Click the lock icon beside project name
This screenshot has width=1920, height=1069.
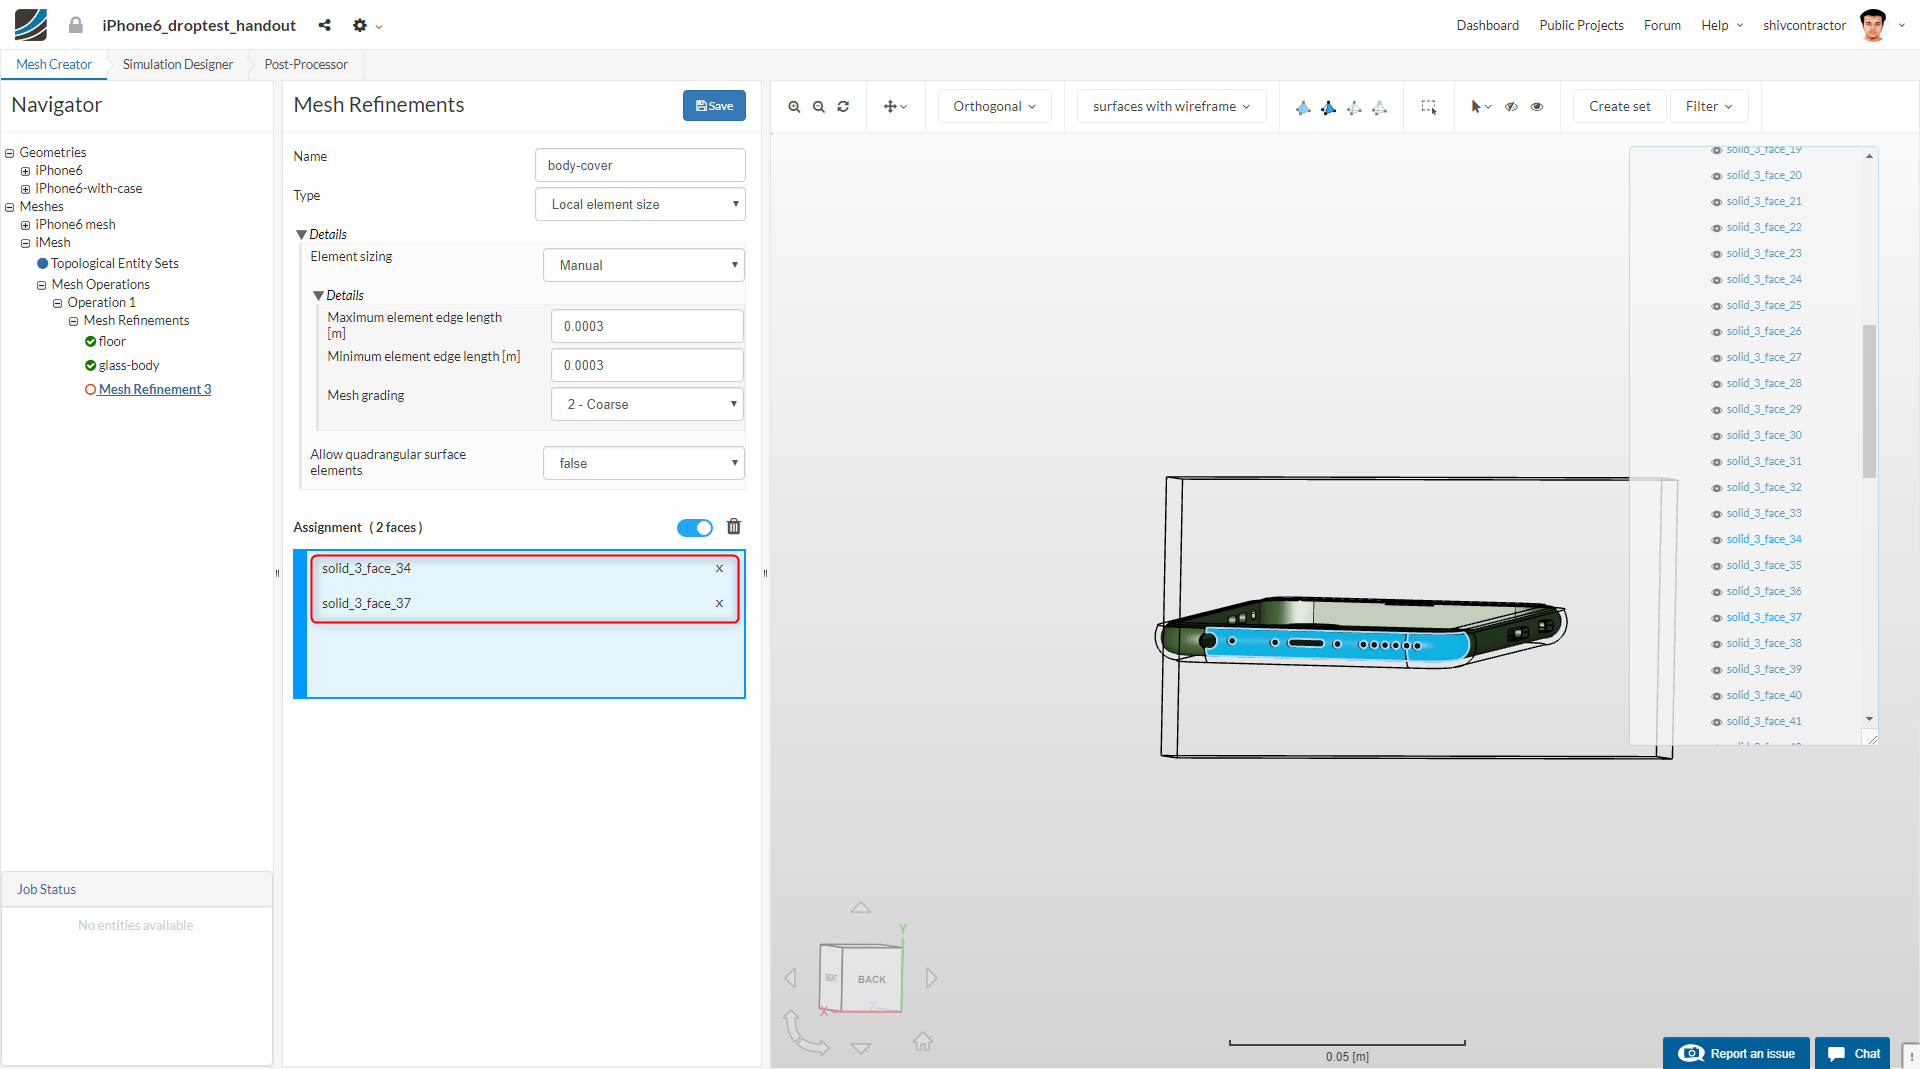pos(75,25)
